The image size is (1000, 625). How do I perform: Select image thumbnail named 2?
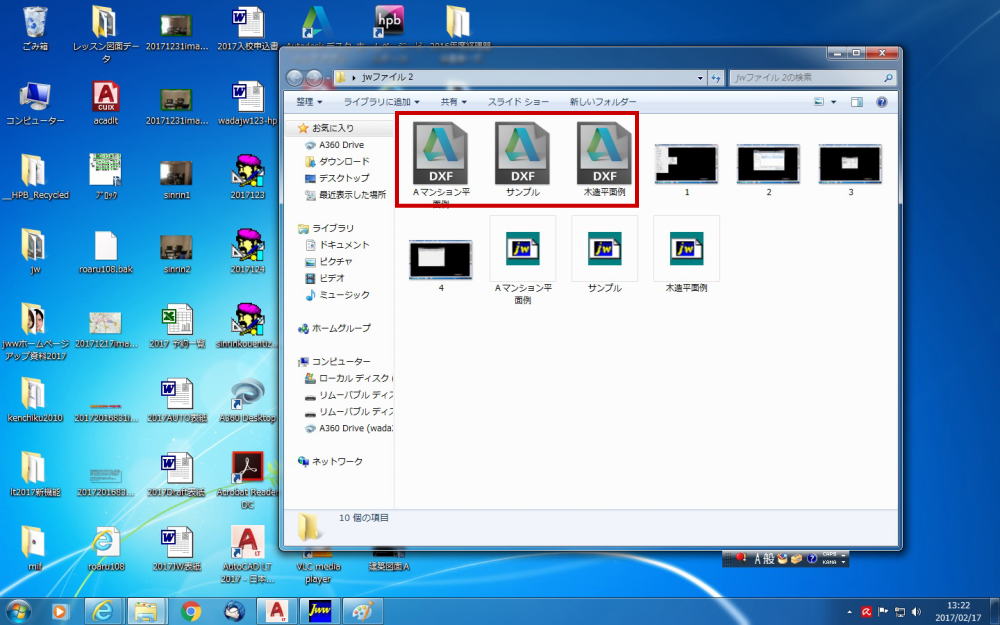tap(768, 170)
